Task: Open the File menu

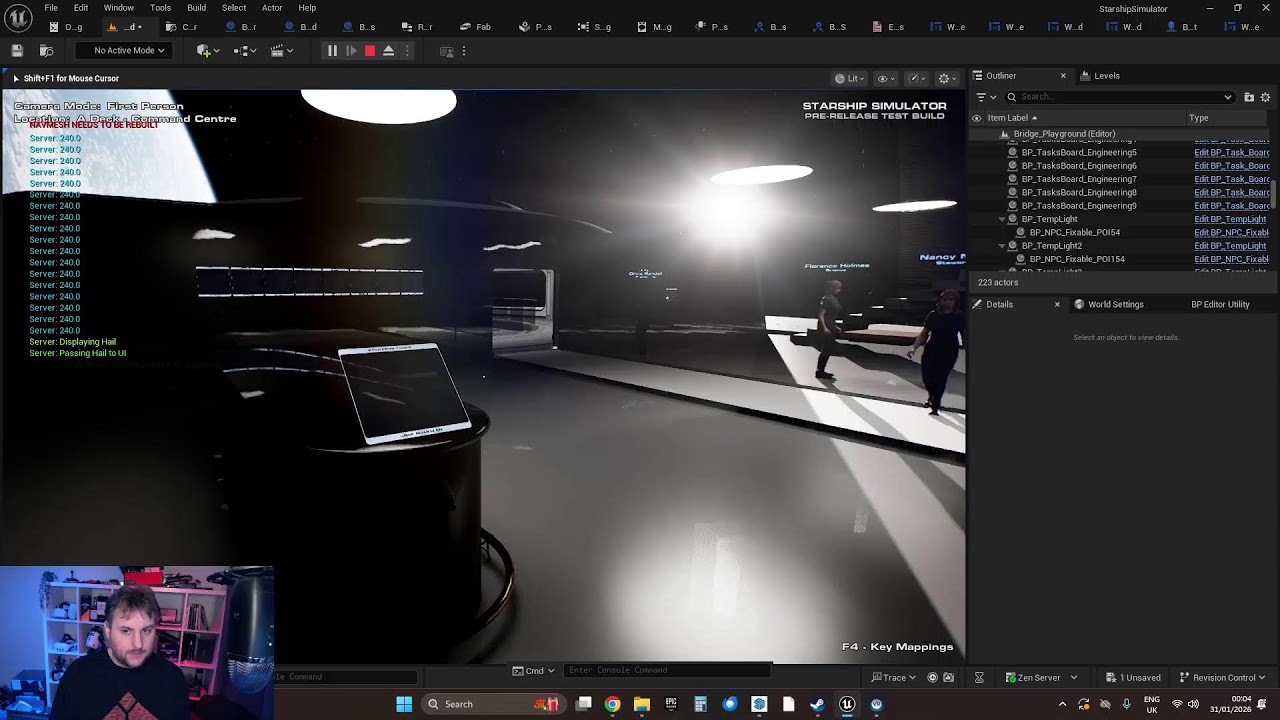Action: [x=51, y=8]
